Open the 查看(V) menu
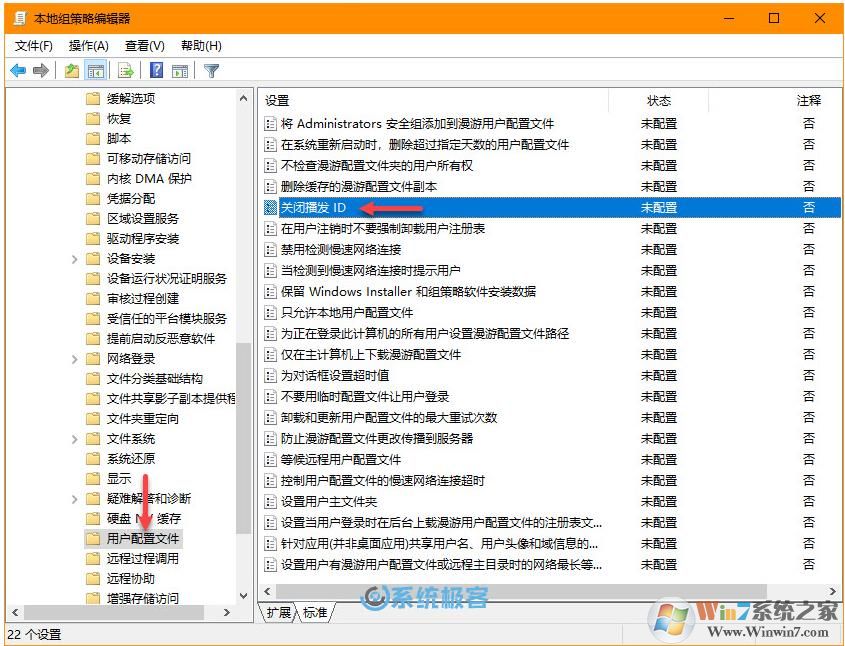Screen dimensions: 845x646 coord(144,46)
